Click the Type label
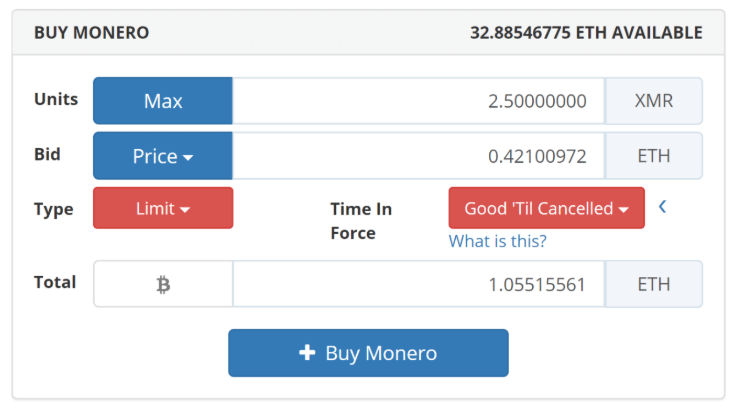 (x=54, y=209)
